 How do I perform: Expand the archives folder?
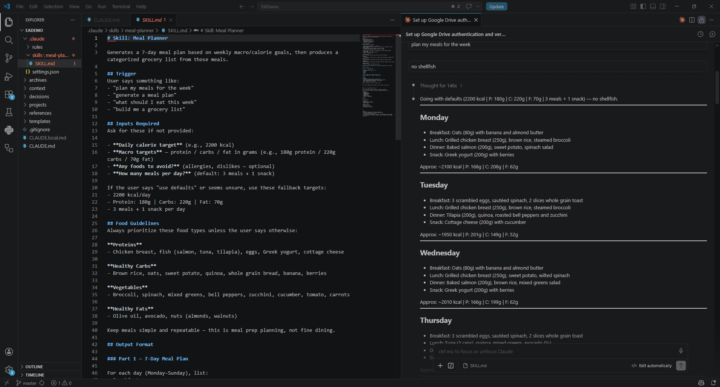pos(50,80)
